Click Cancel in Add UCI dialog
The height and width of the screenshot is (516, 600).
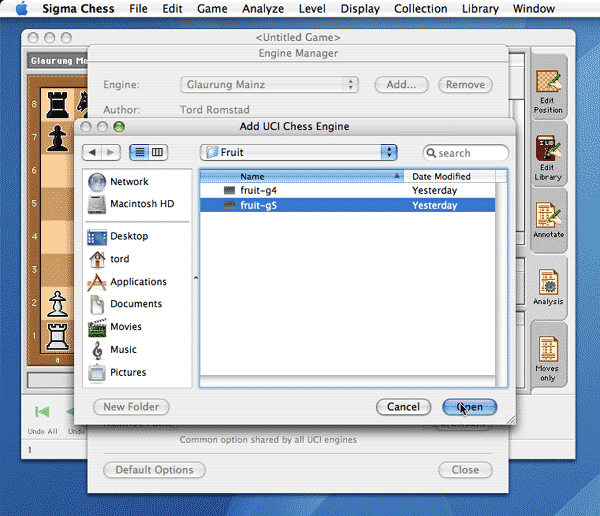point(403,407)
